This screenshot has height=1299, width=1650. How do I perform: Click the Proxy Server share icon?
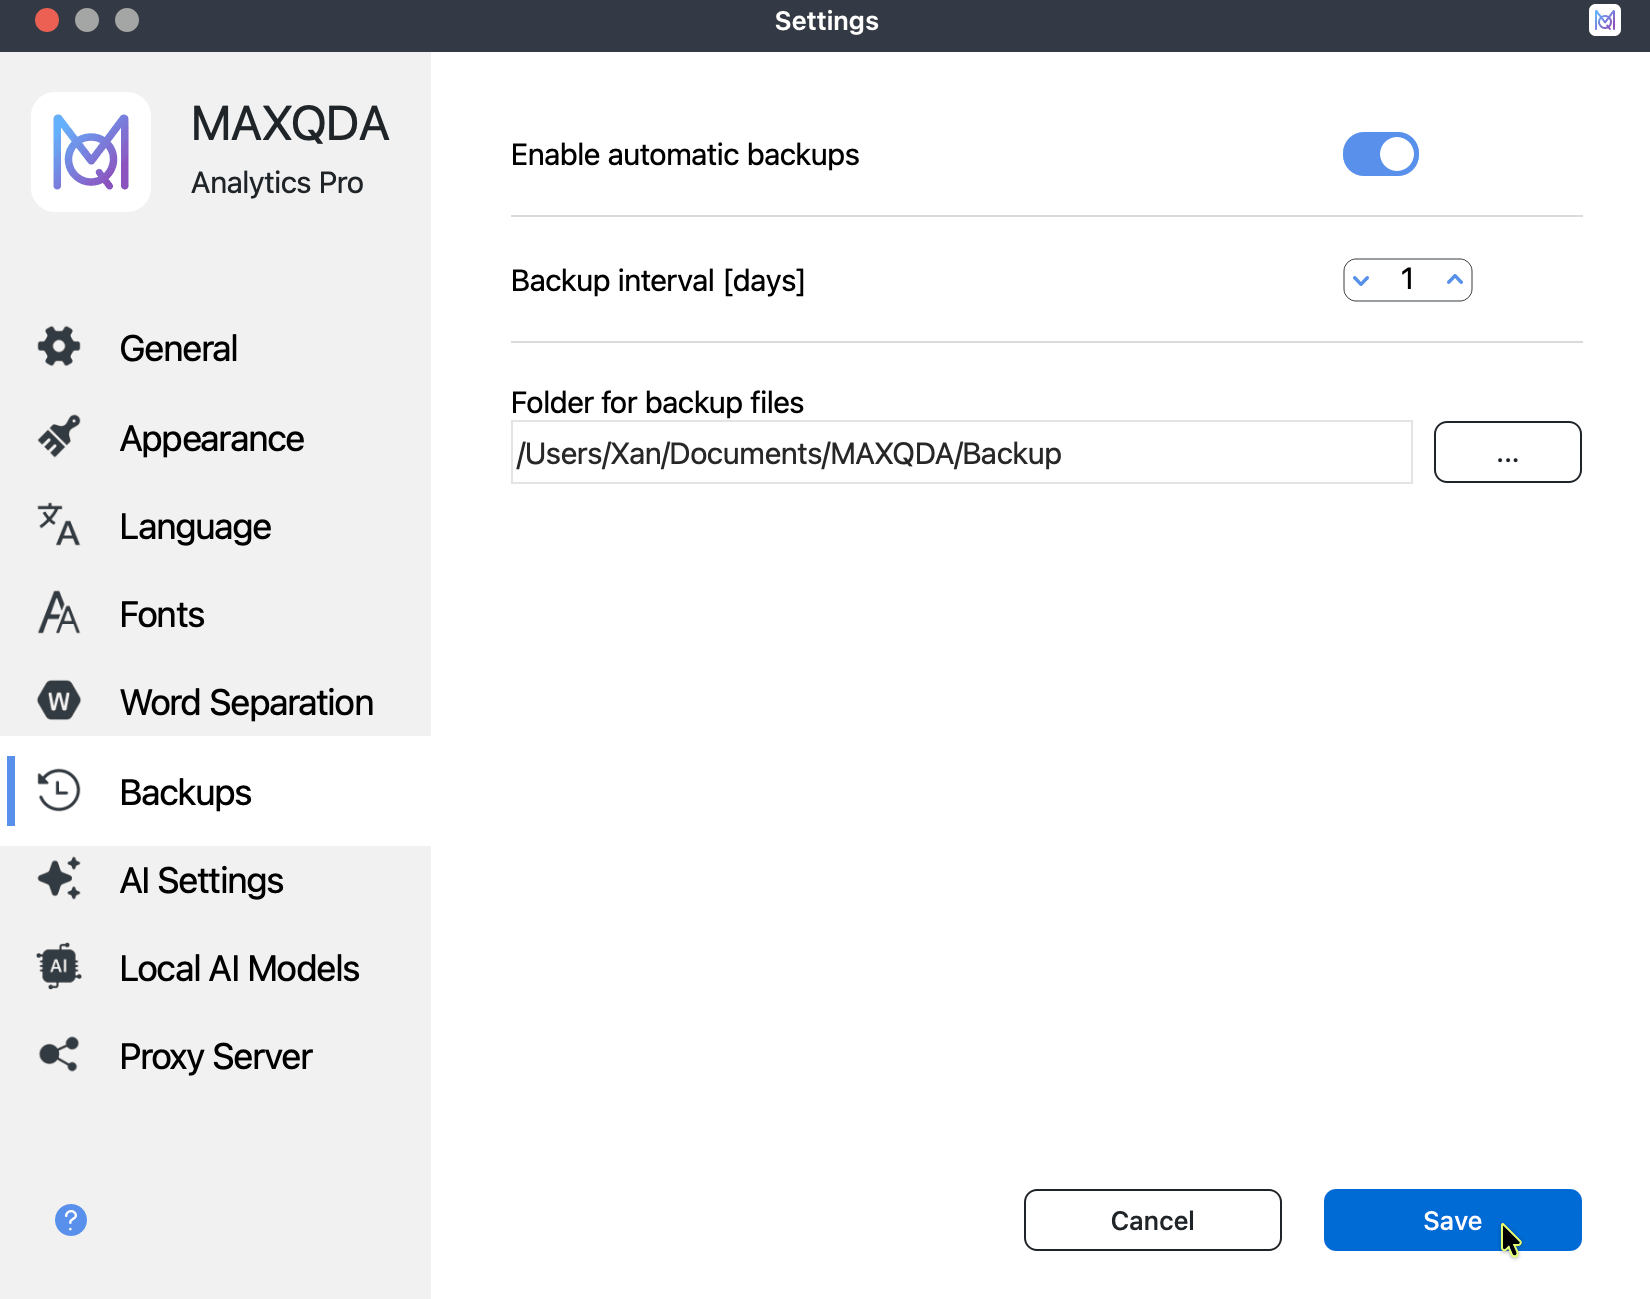tap(59, 1055)
